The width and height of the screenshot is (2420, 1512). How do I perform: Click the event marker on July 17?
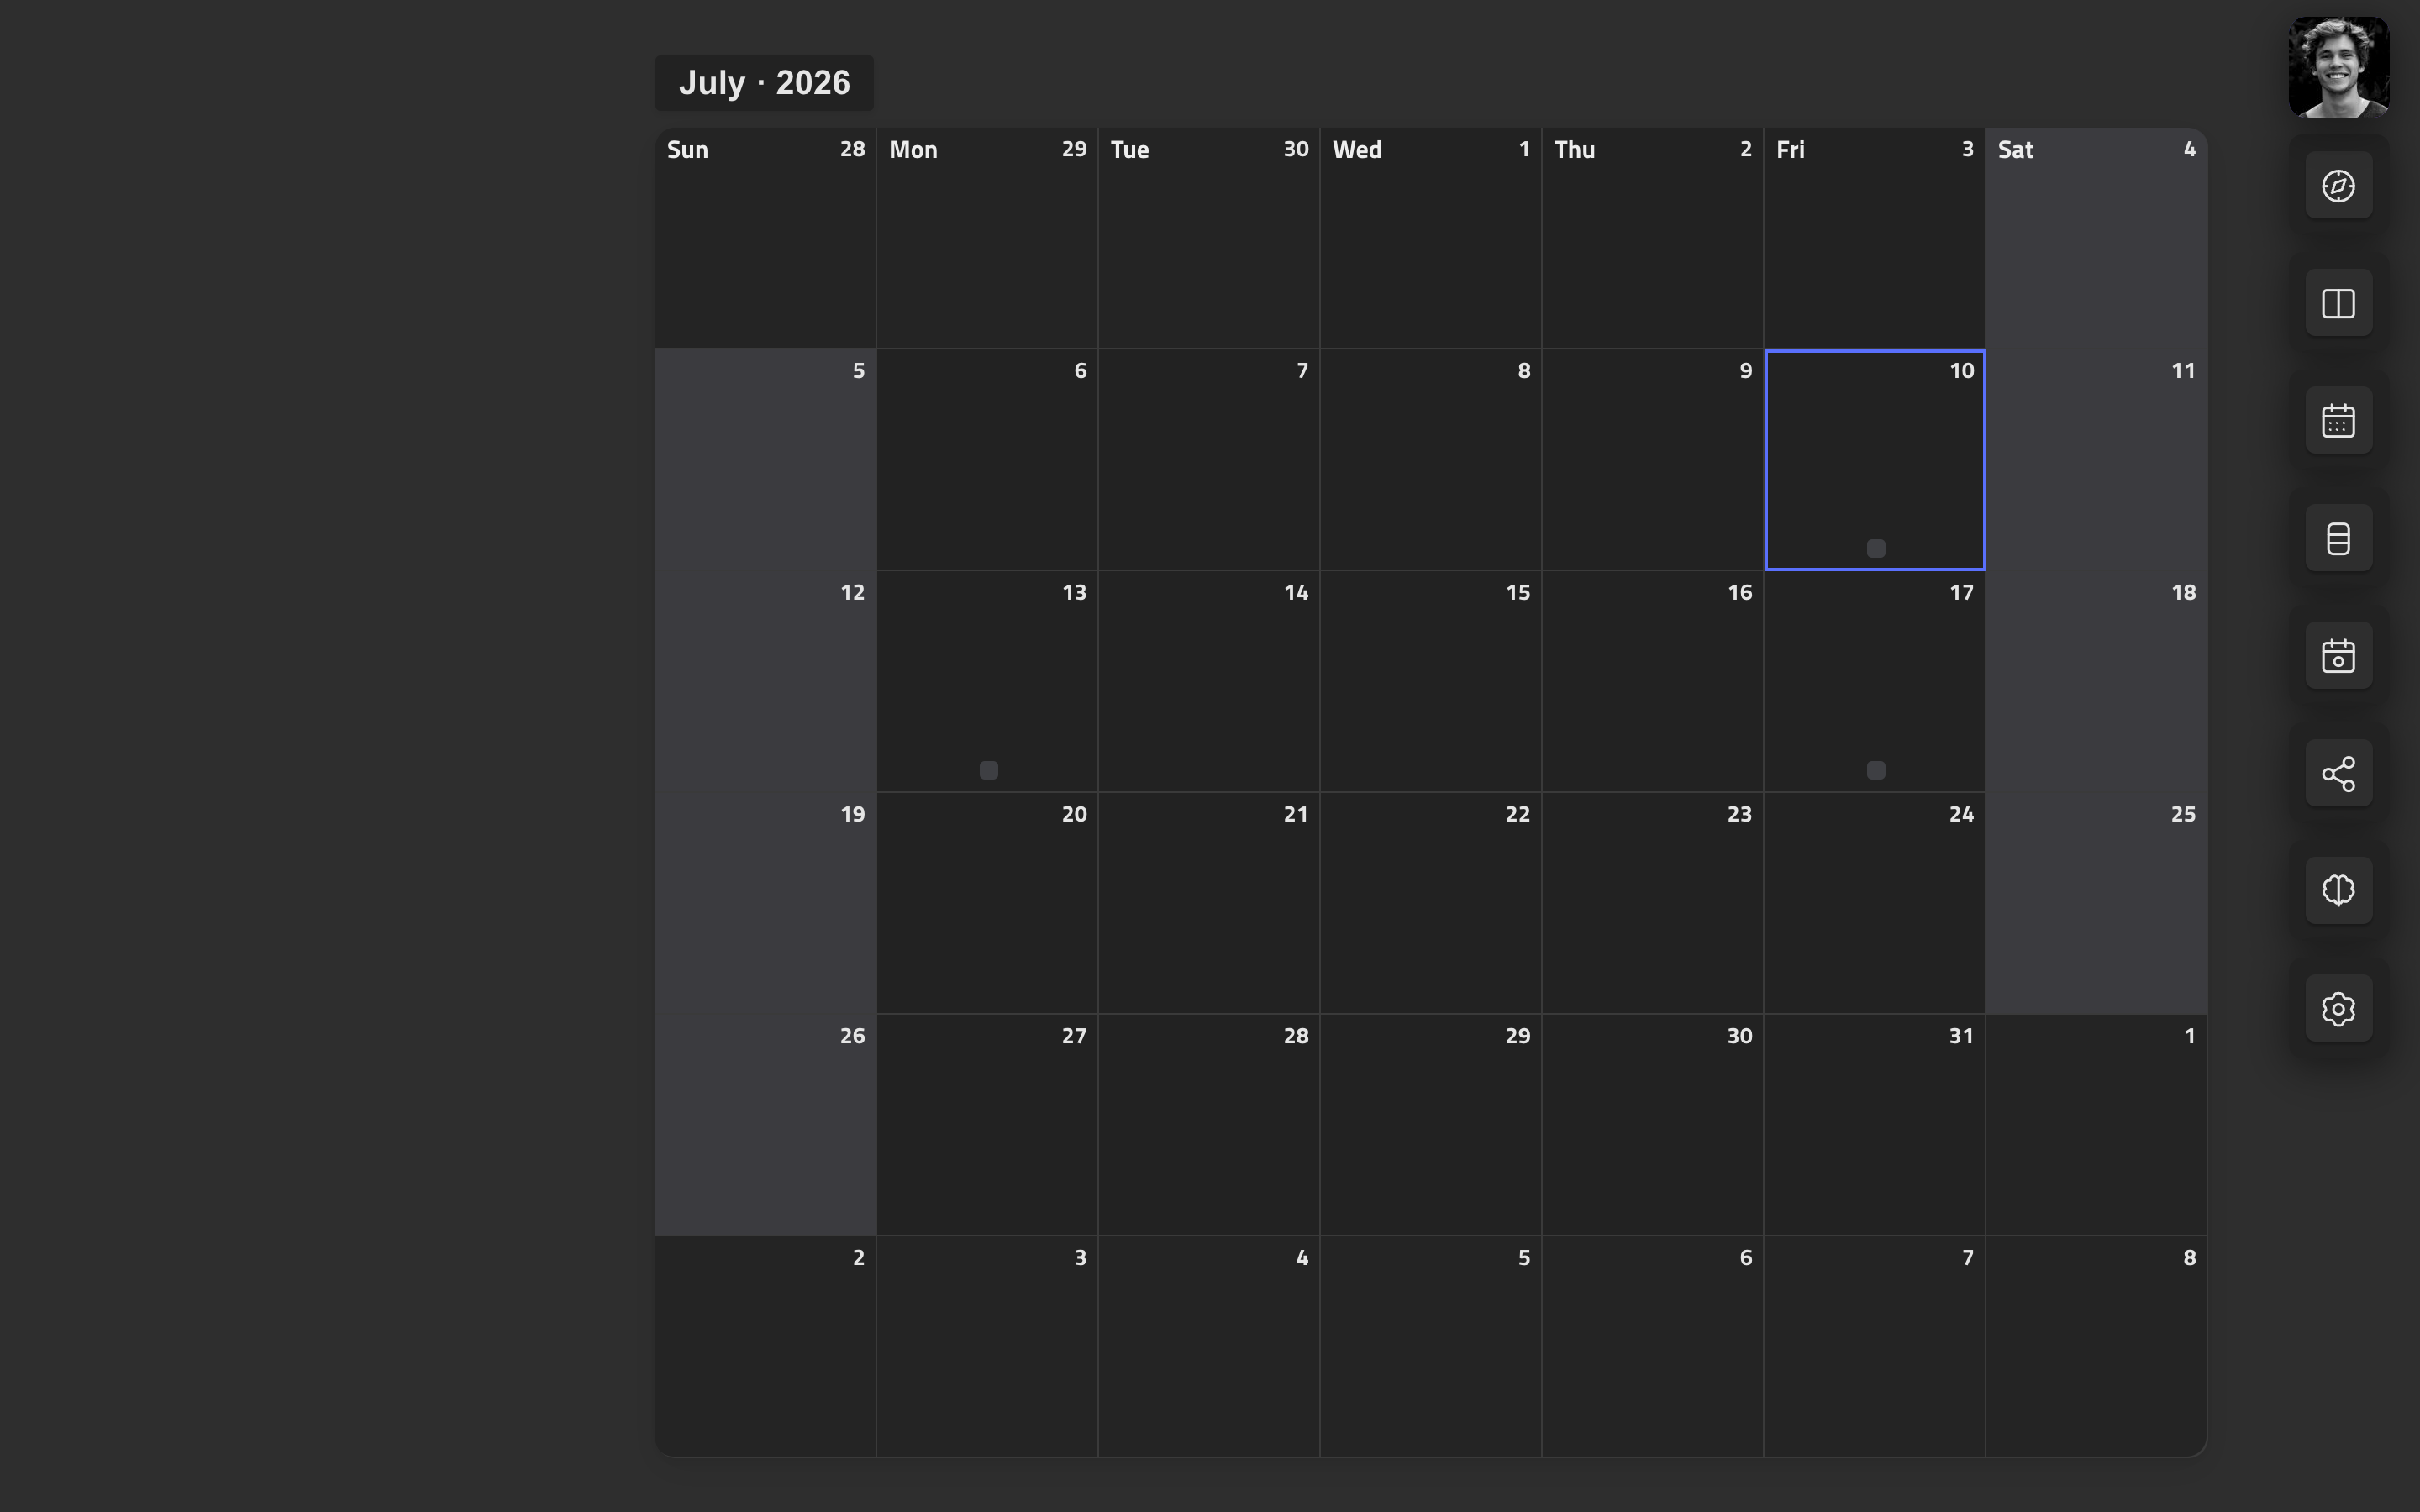pos(1876,770)
